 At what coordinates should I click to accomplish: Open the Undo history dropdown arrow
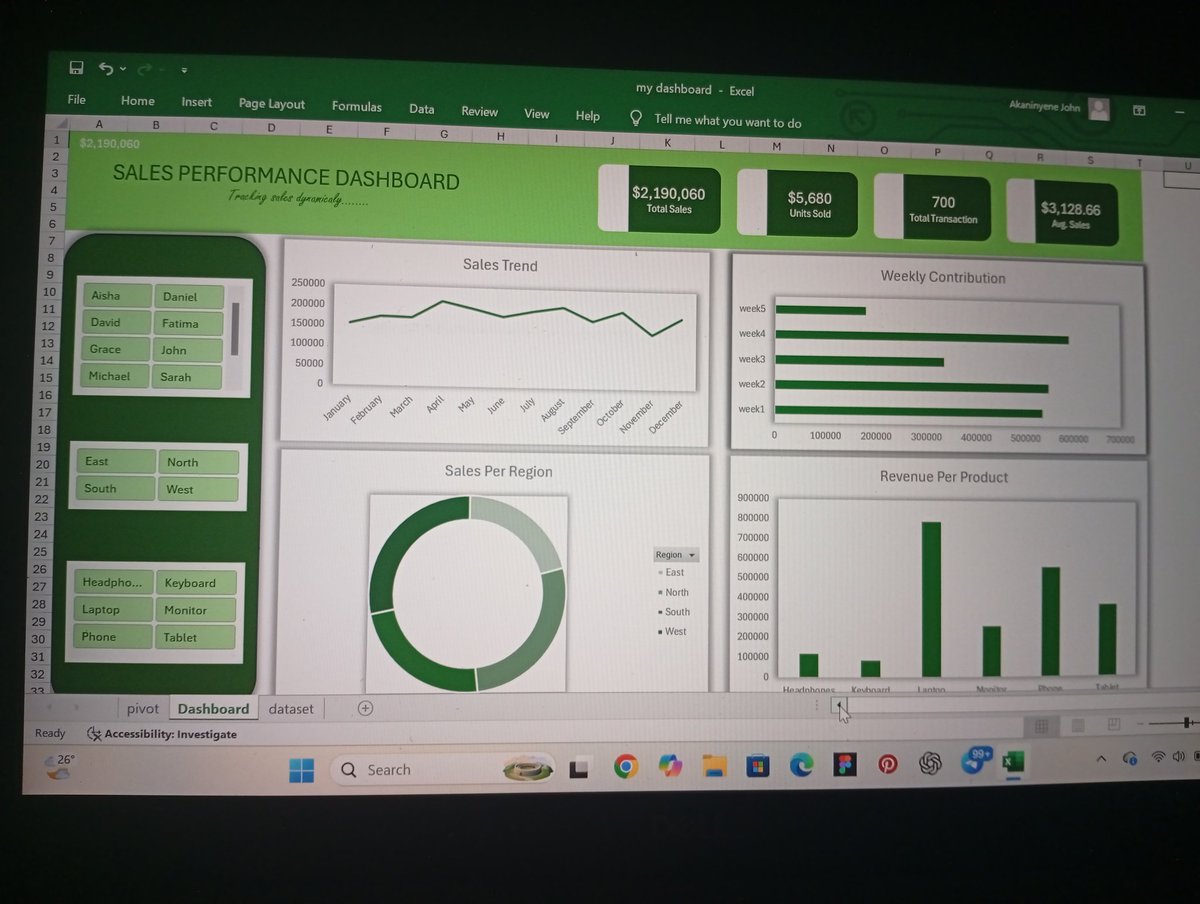pyautogui.click(x=123, y=70)
